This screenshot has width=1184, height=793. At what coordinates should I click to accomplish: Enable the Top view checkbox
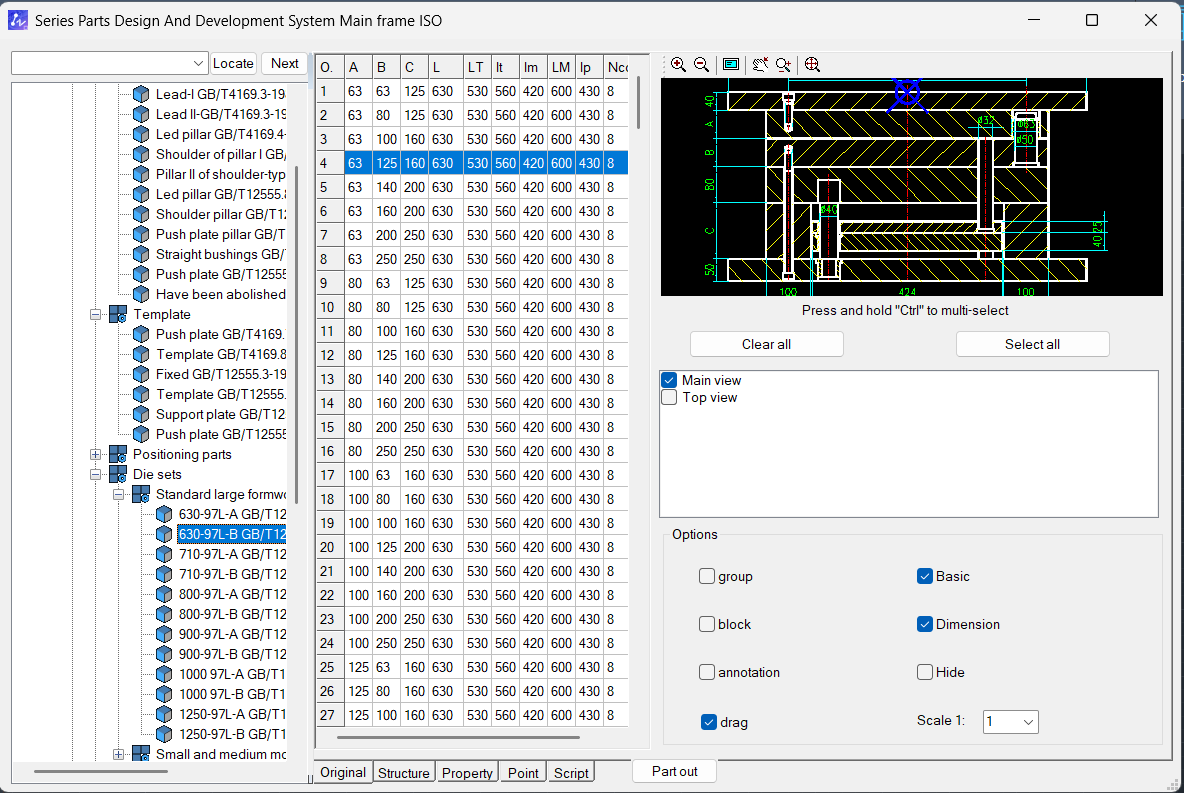670,397
